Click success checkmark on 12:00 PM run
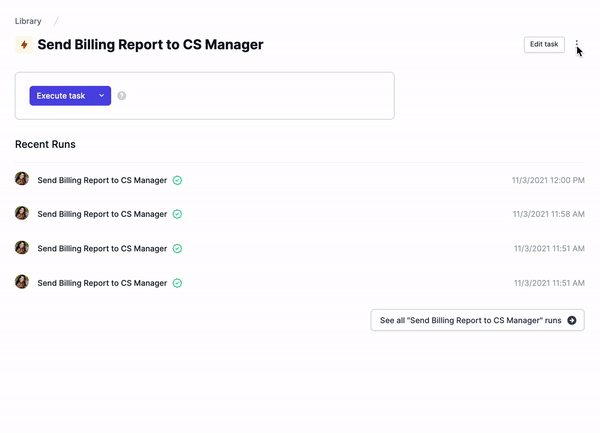The width and height of the screenshot is (600, 433). point(177,180)
